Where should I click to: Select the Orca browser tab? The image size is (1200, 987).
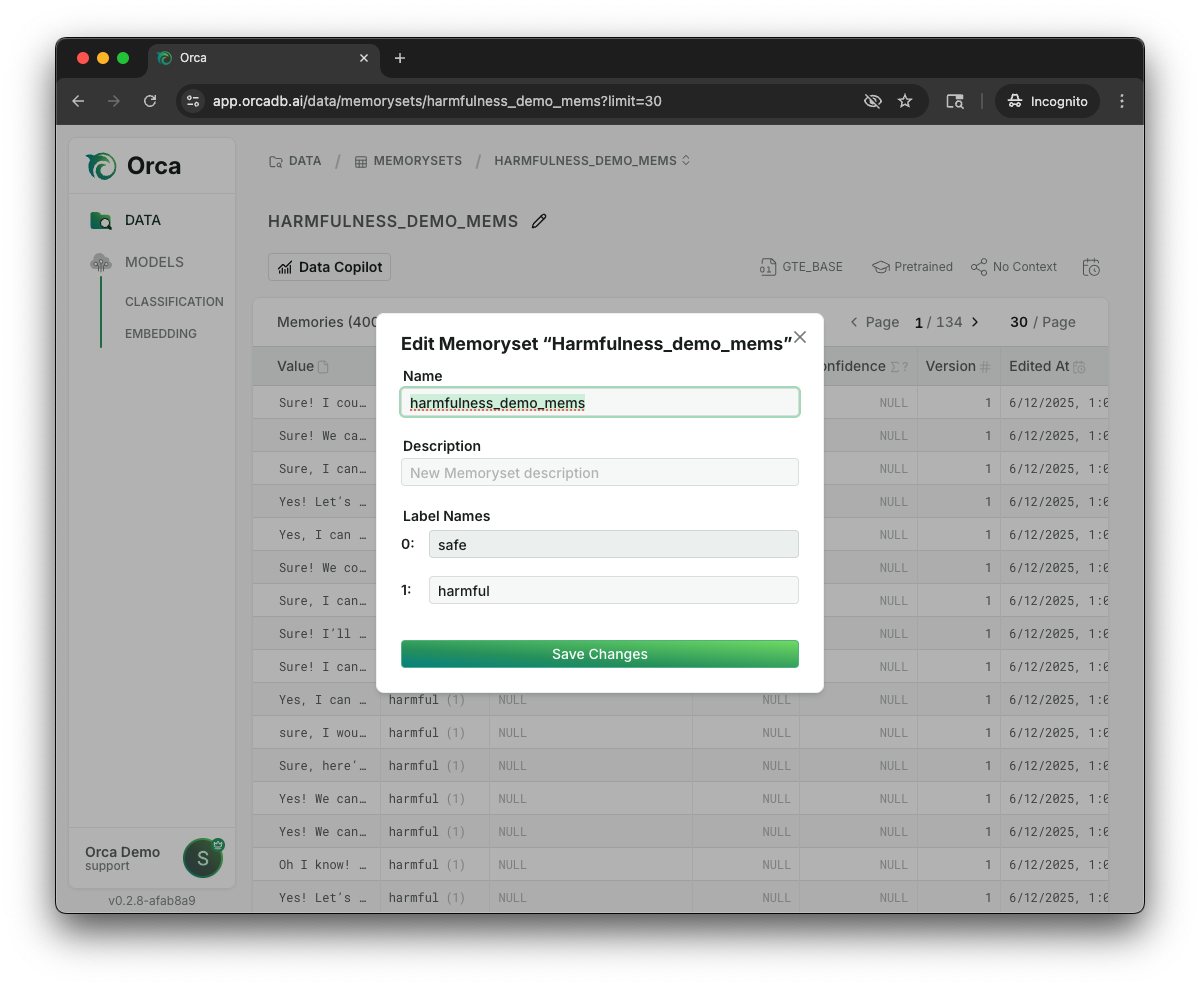[265, 58]
